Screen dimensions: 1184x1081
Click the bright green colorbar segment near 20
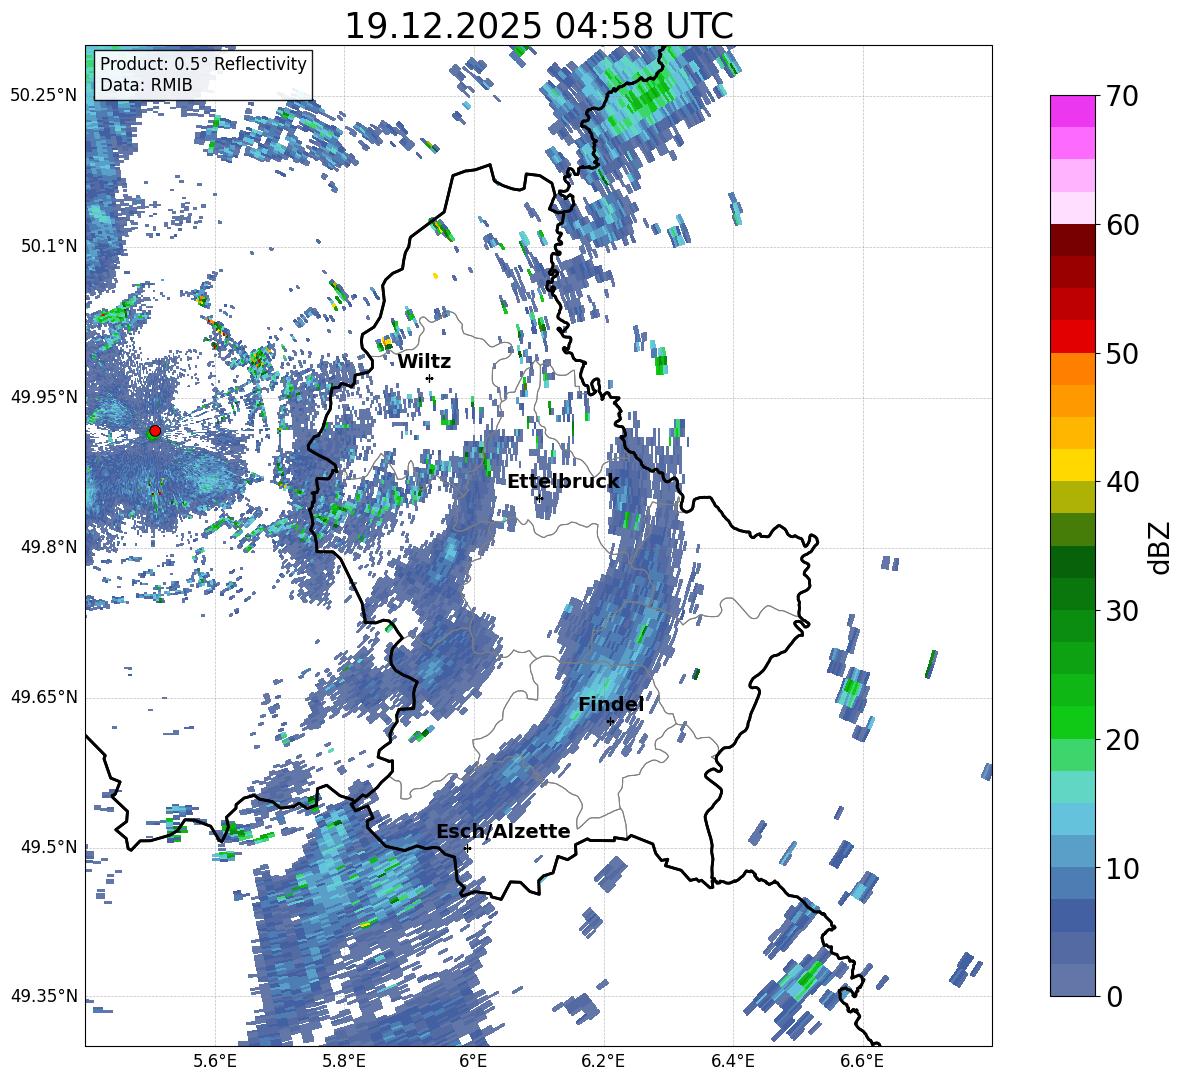point(1072,722)
